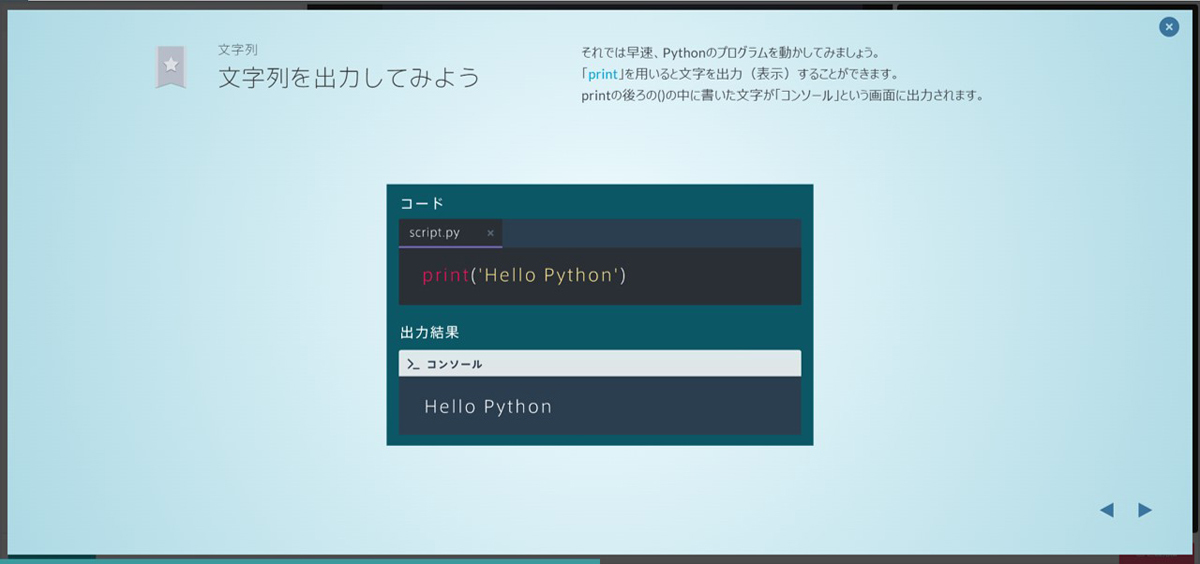Click the highlighted 'print' keyword in description
1200x564 pixels.
(x=602, y=74)
